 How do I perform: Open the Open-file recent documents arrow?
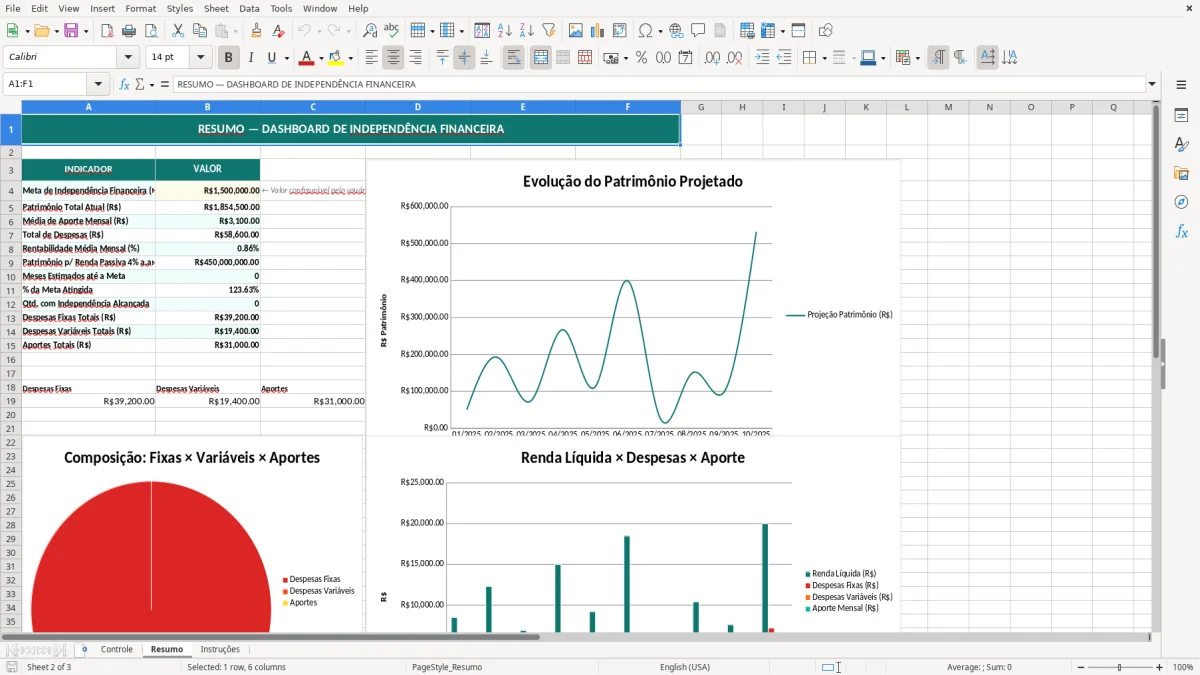[55, 31]
